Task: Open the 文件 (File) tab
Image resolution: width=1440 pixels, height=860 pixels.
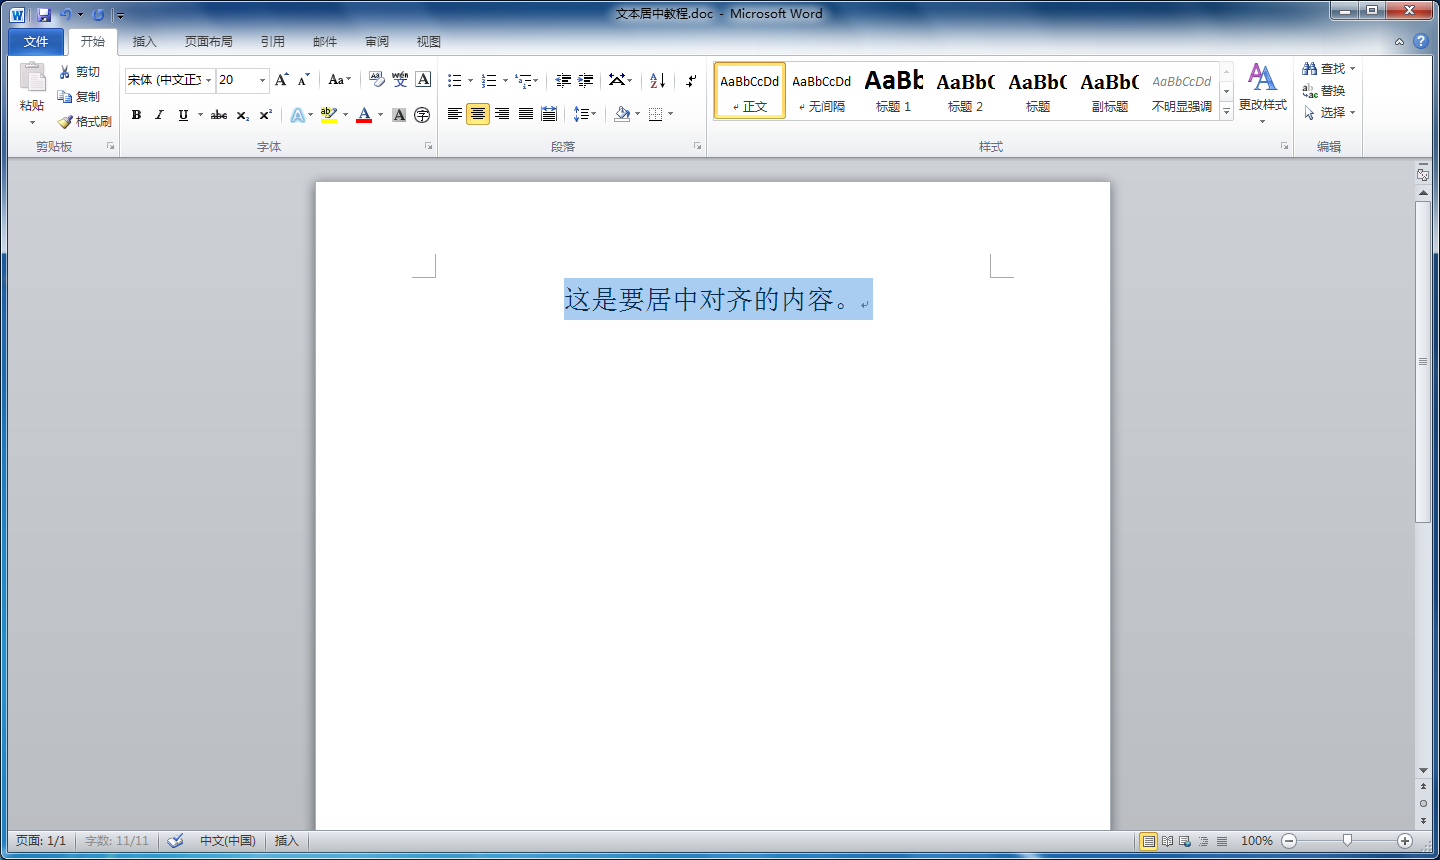Action: pyautogui.click(x=36, y=42)
